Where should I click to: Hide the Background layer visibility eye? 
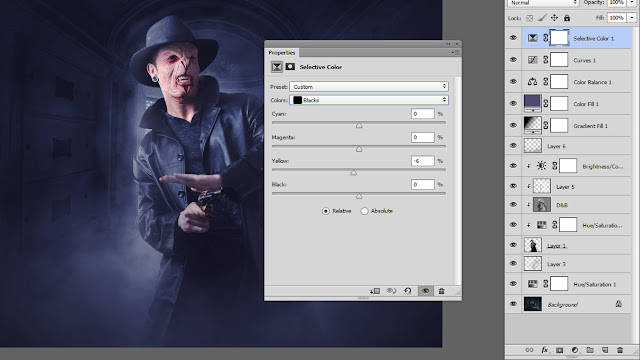pyautogui.click(x=513, y=304)
